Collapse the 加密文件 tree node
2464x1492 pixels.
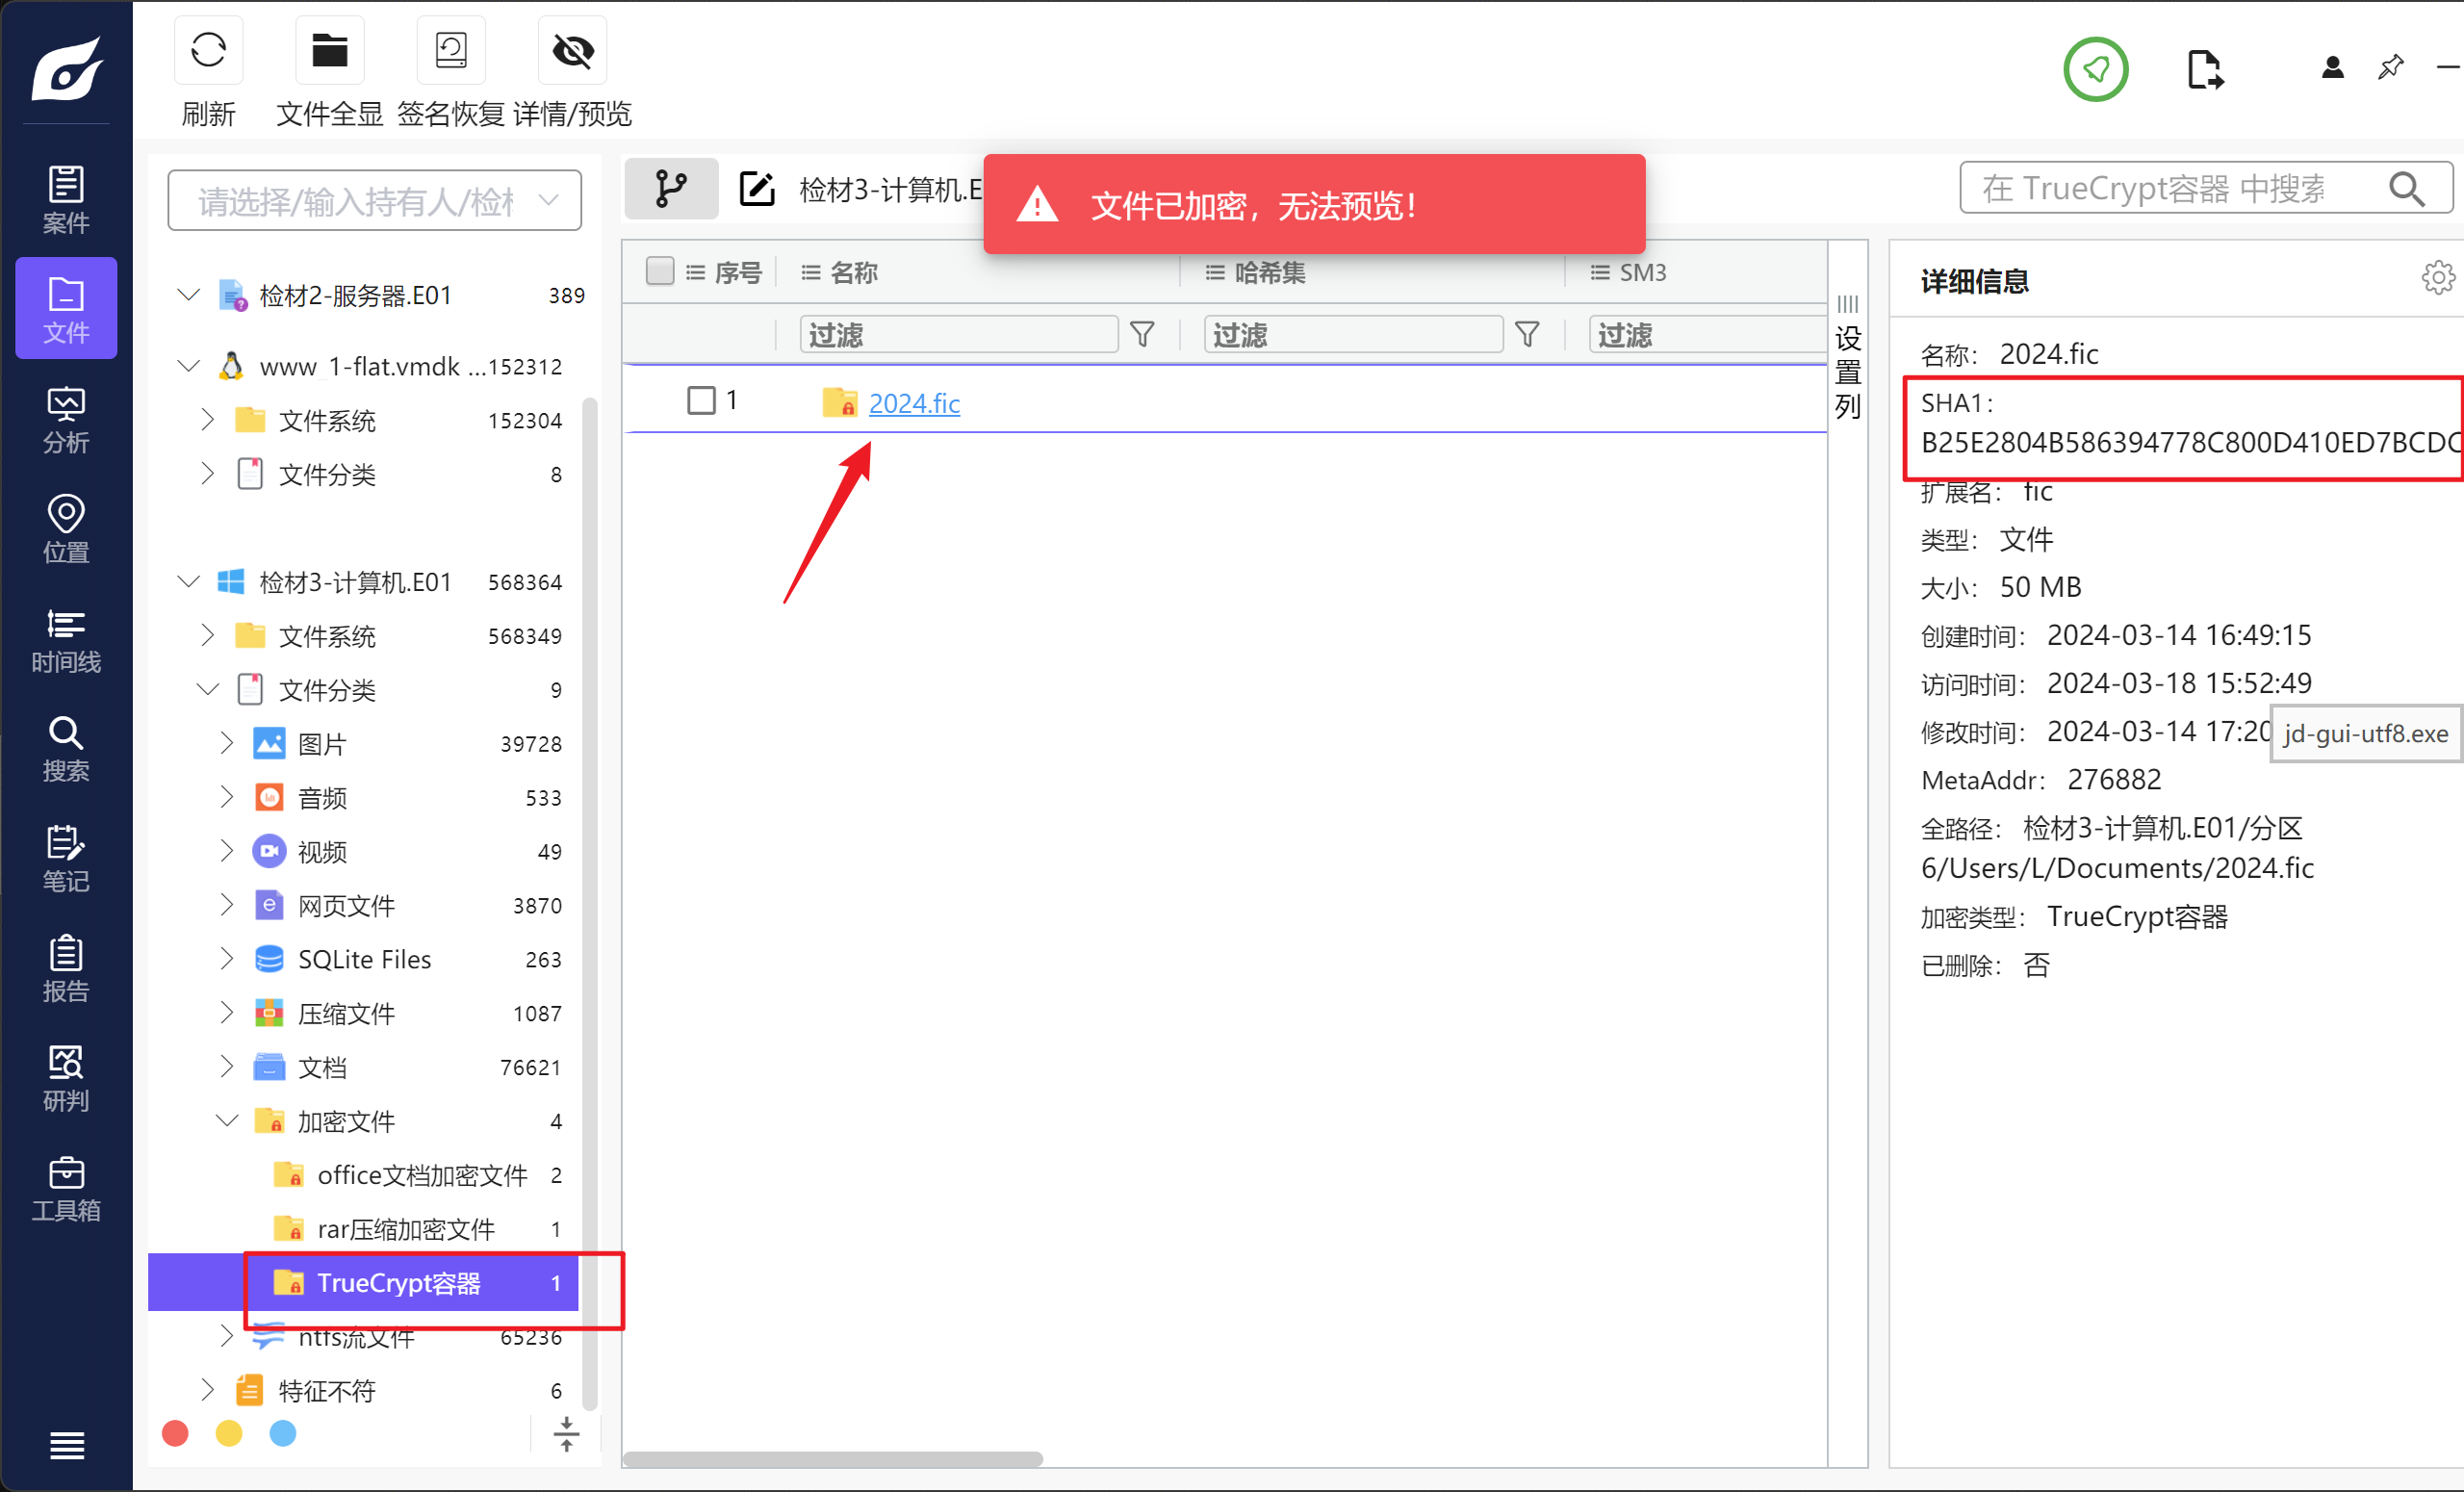click(x=227, y=1121)
